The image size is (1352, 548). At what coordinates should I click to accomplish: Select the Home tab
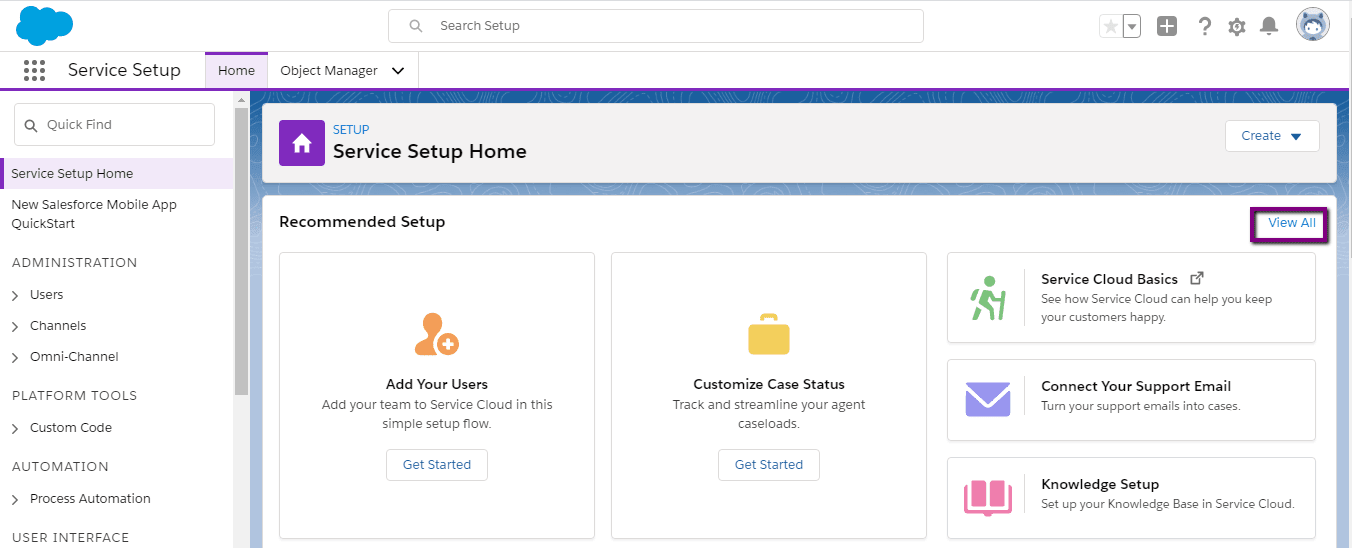[x=237, y=71]
